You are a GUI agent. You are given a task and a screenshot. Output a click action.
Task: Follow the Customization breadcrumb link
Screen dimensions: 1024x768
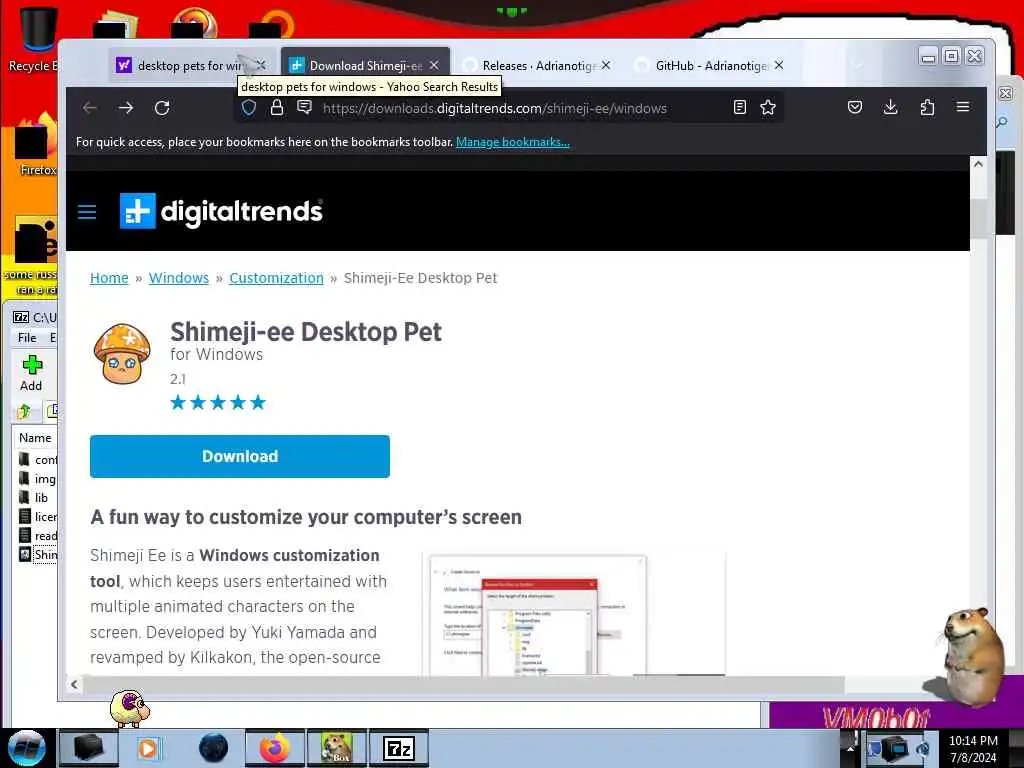(x=276, y=278)
